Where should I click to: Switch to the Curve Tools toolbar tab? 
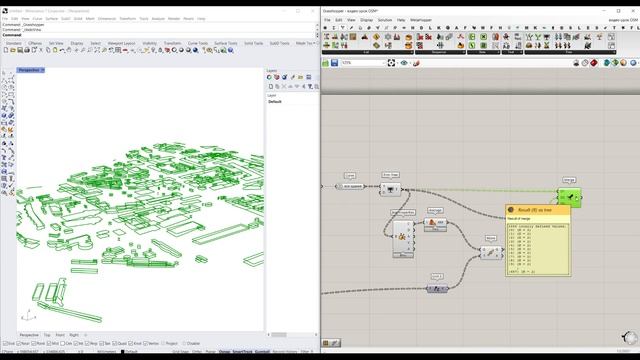pos(198,43)
